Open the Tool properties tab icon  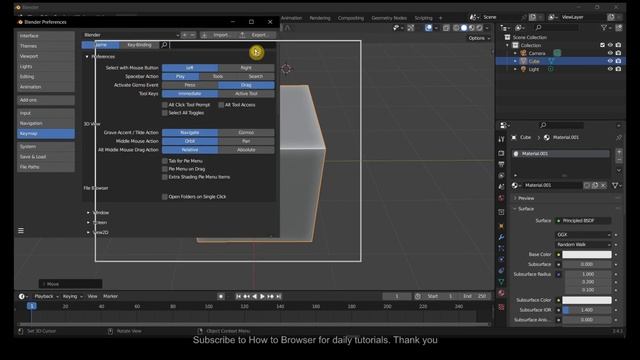(501, 139)
